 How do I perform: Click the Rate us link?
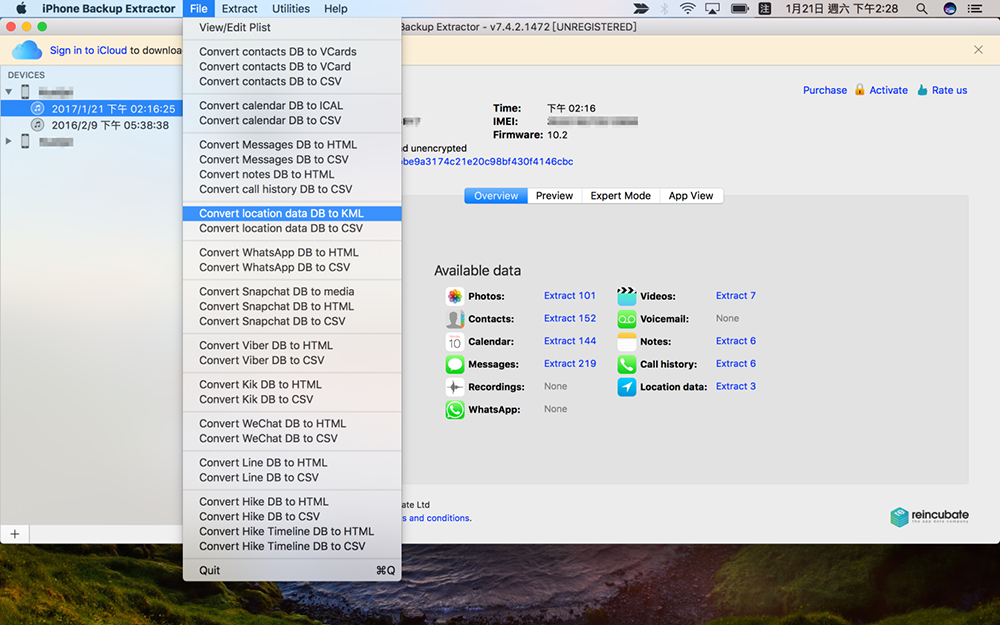[950, 90]
